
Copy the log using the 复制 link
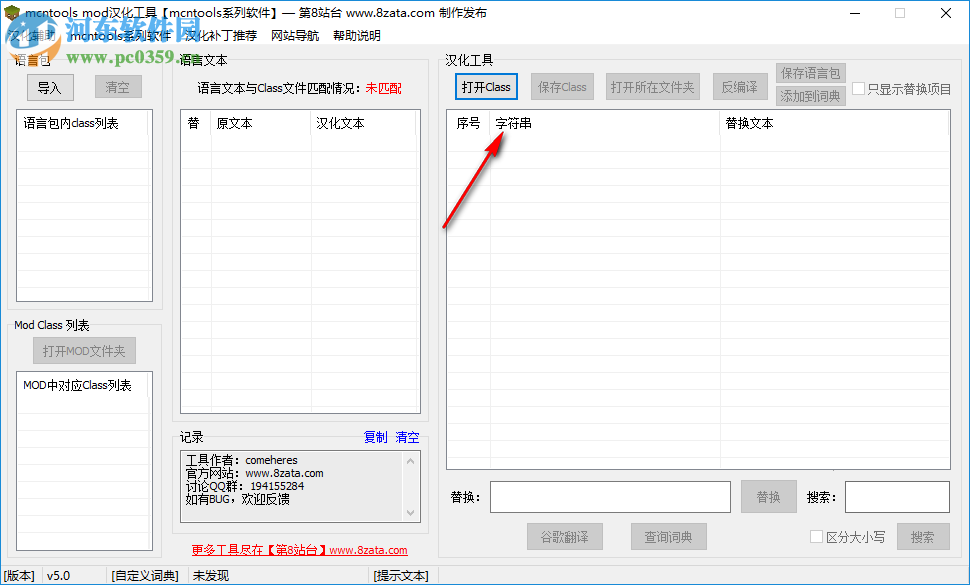(374, 437)
